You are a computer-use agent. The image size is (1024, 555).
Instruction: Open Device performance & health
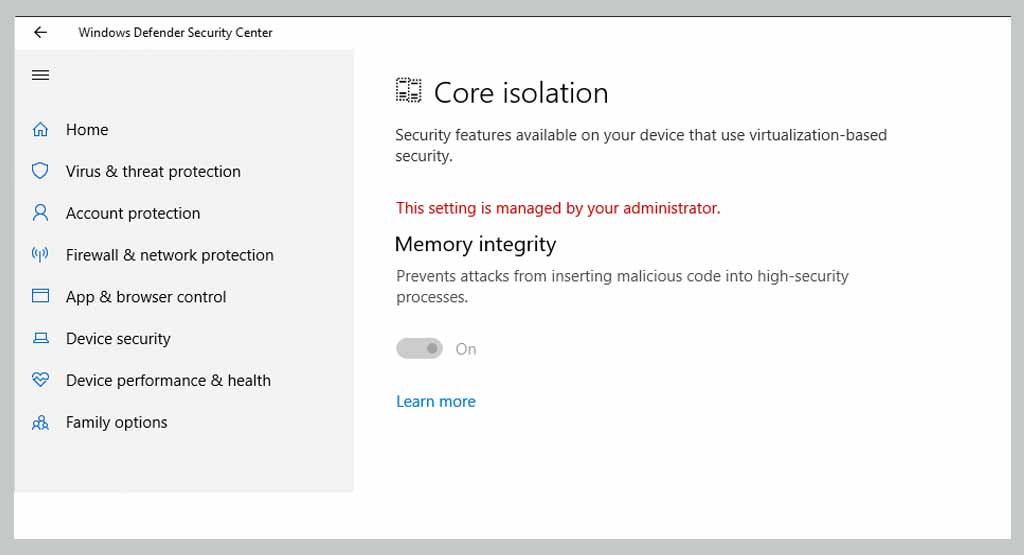168,381
